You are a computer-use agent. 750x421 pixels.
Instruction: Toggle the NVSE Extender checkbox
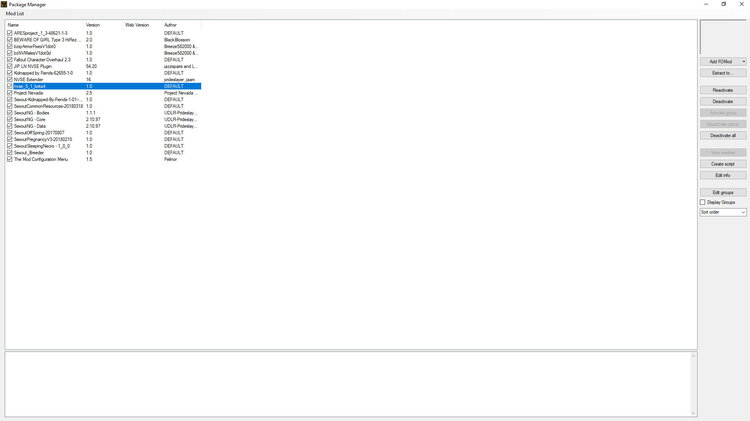coord(10,79)
